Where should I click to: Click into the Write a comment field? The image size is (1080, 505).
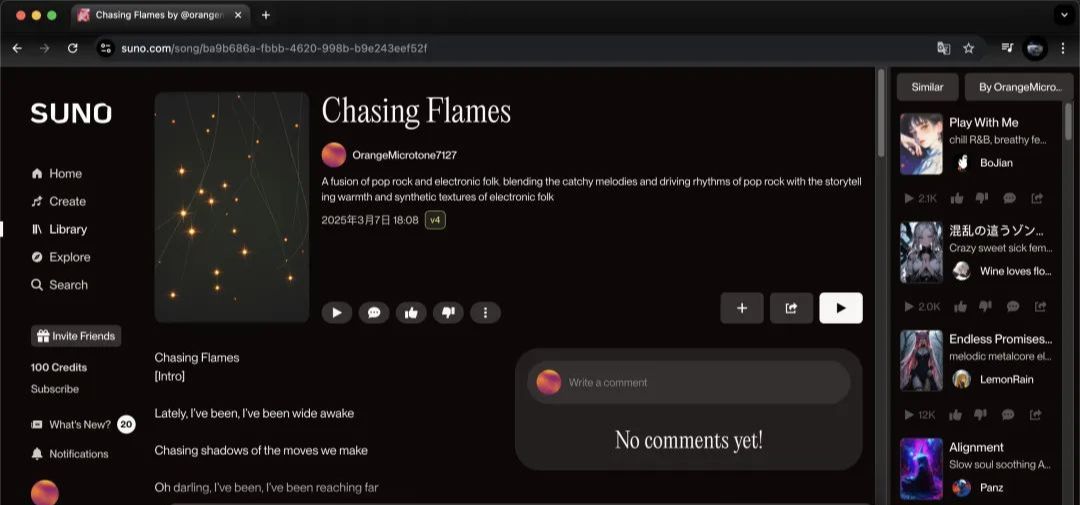coord(700,382)
